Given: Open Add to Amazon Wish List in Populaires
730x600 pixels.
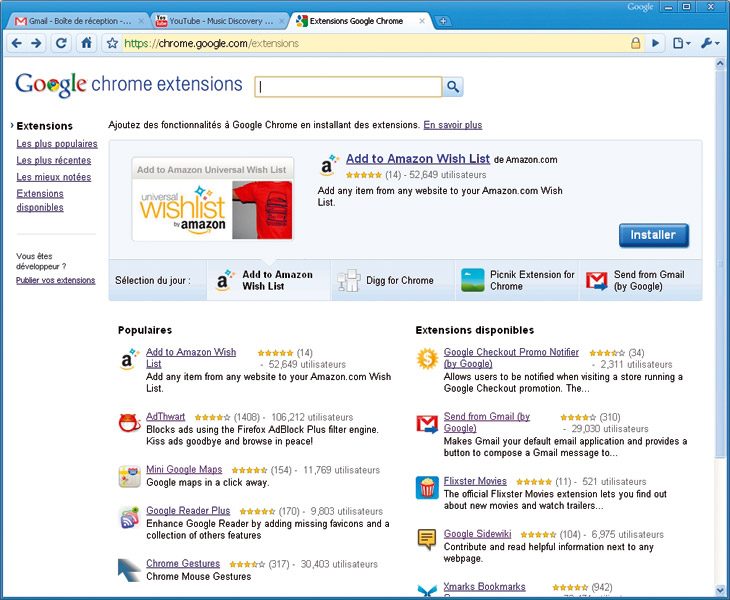Looking at the screenshot, I should pyautogui.click(x=191, y=358).
